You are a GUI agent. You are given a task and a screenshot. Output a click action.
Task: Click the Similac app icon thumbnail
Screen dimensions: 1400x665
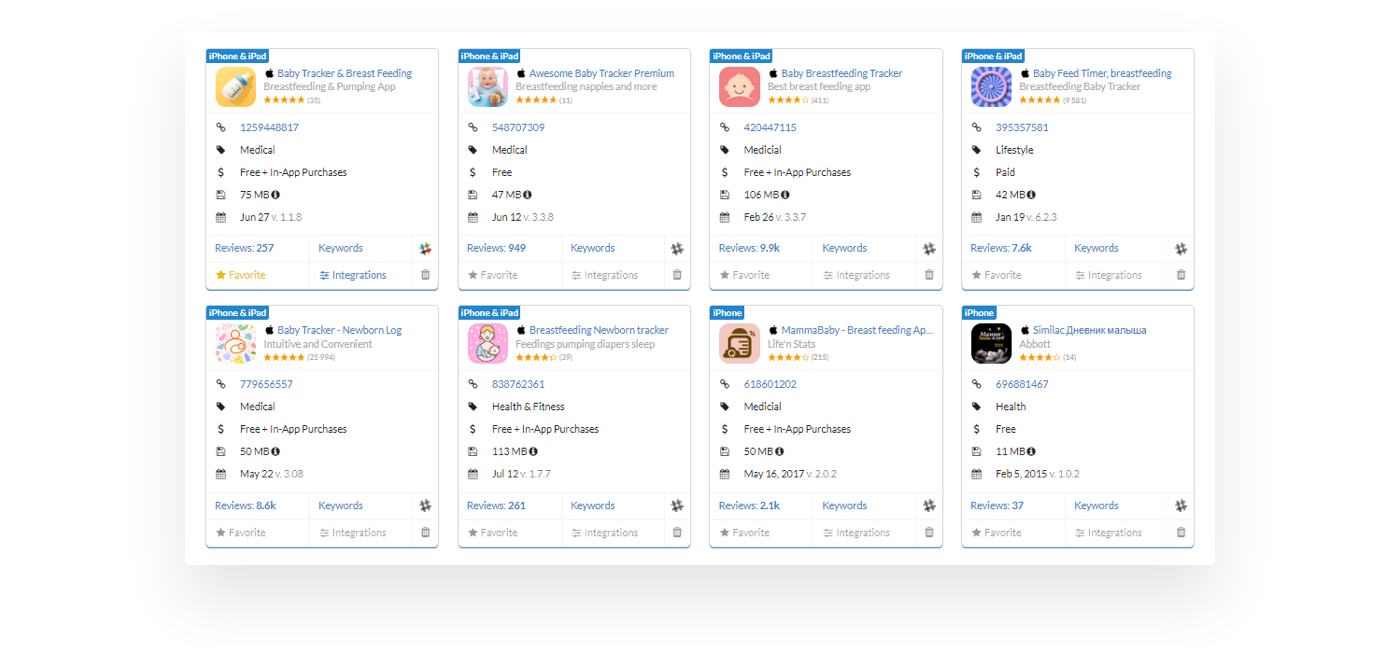pos(991,344)
